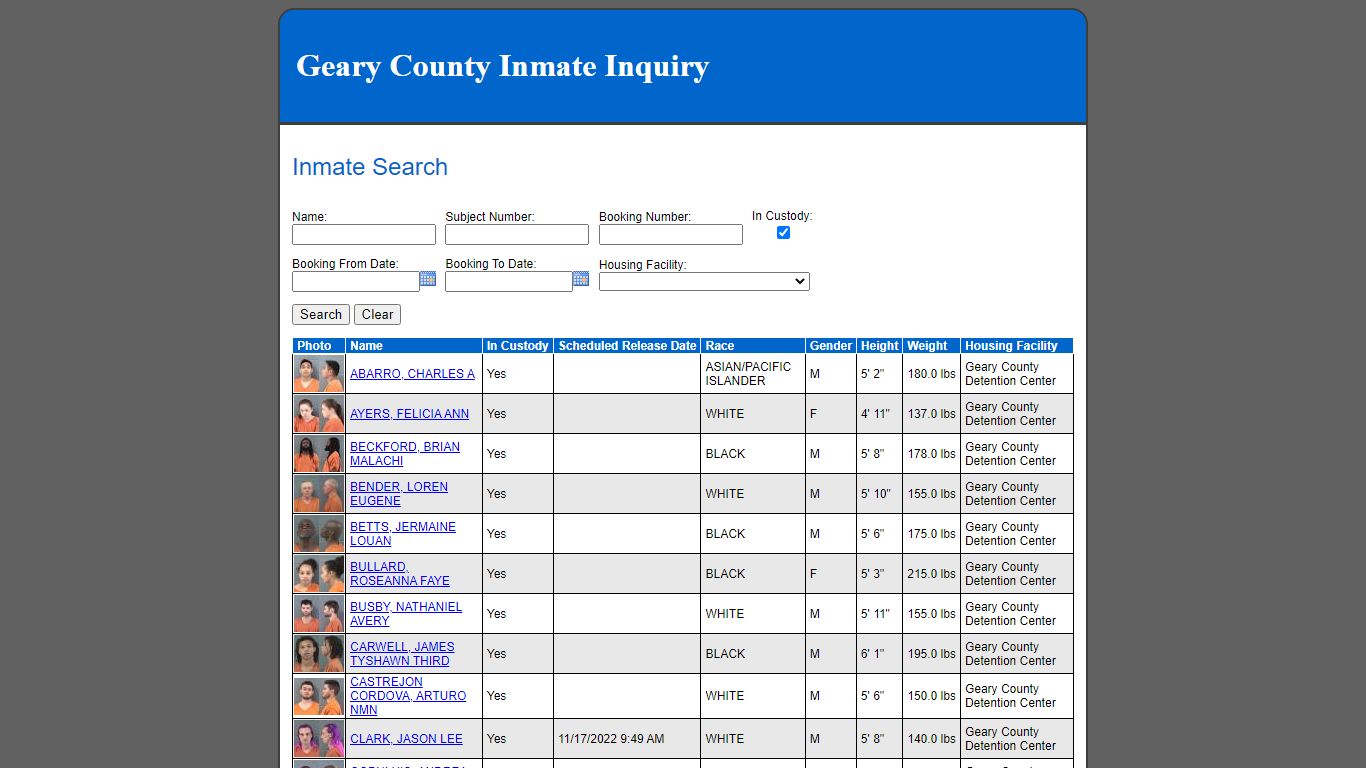This screenshot has height=768, width=1366.
Task: Click the Photo column header
Action: [319, 346]
